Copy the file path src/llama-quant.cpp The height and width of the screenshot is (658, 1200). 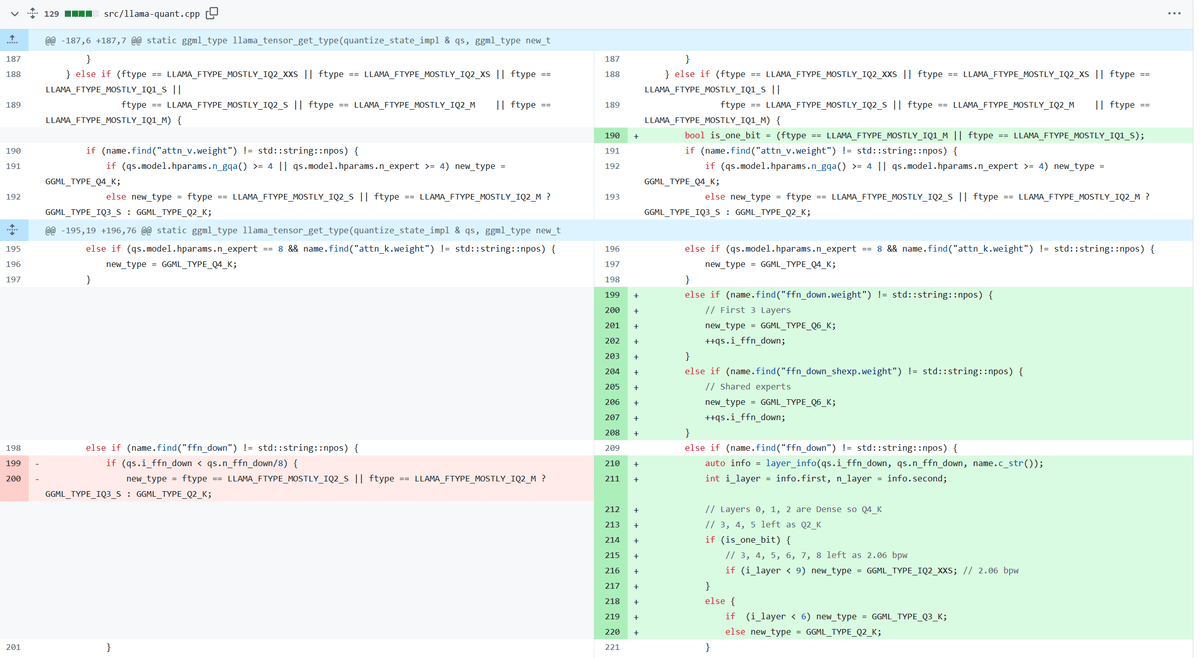(x=212, y=14)
